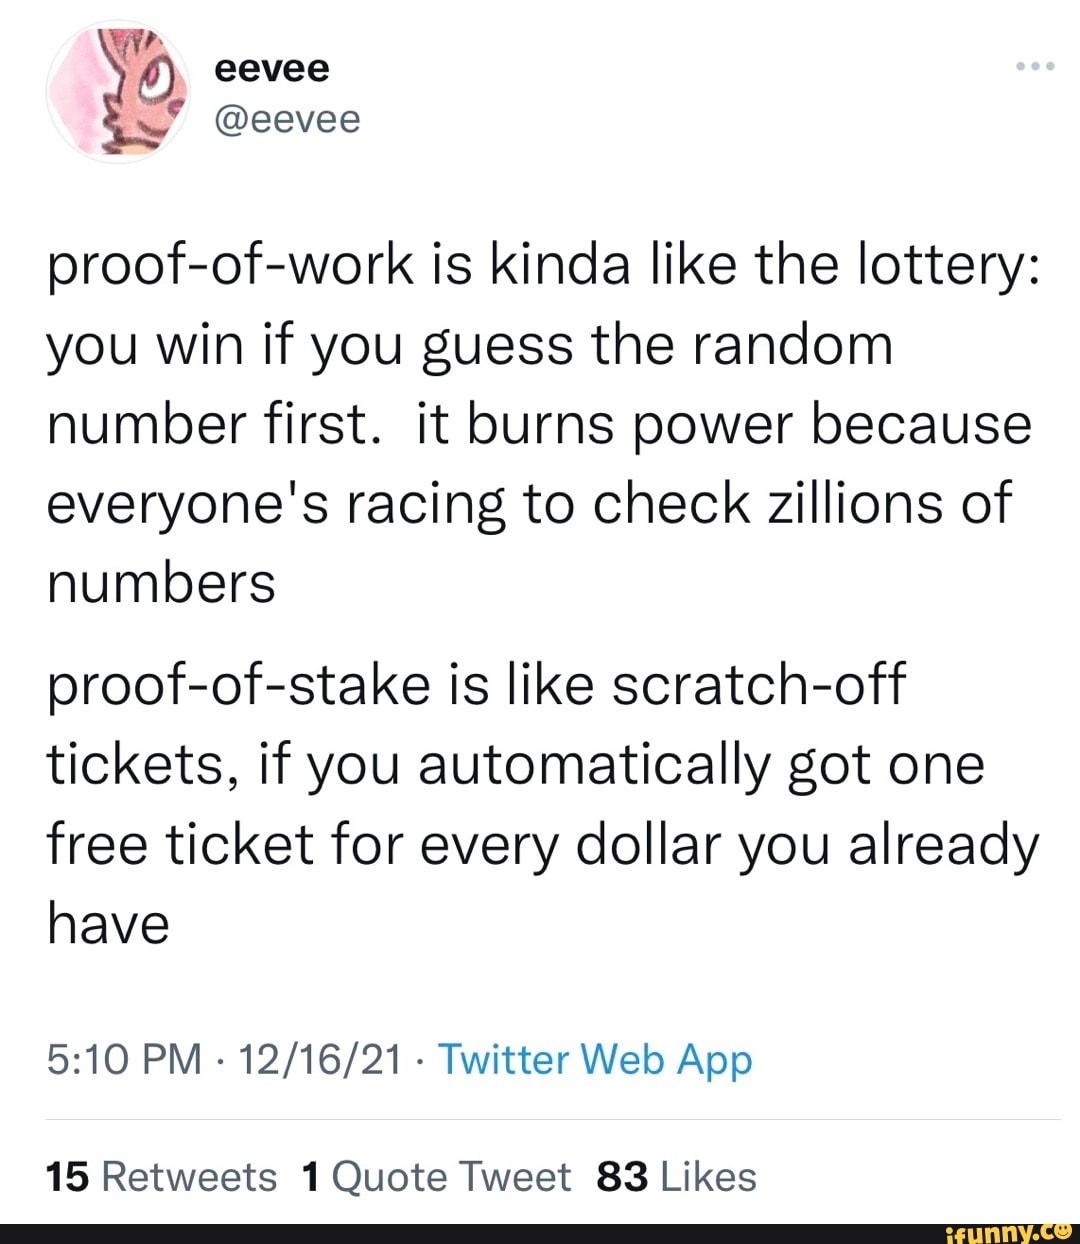Click eevee's profile avatar picture

119,92
